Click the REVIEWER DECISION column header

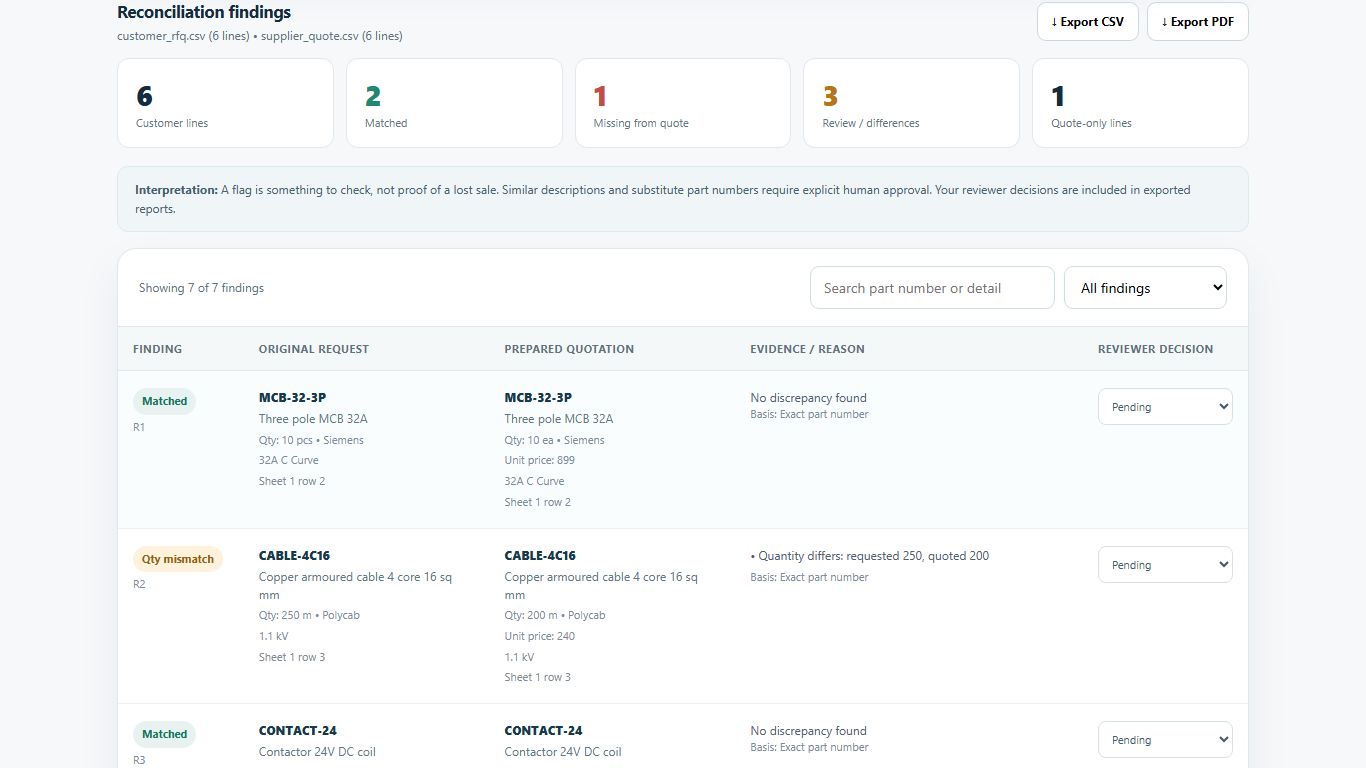(x=1155, y=349)
